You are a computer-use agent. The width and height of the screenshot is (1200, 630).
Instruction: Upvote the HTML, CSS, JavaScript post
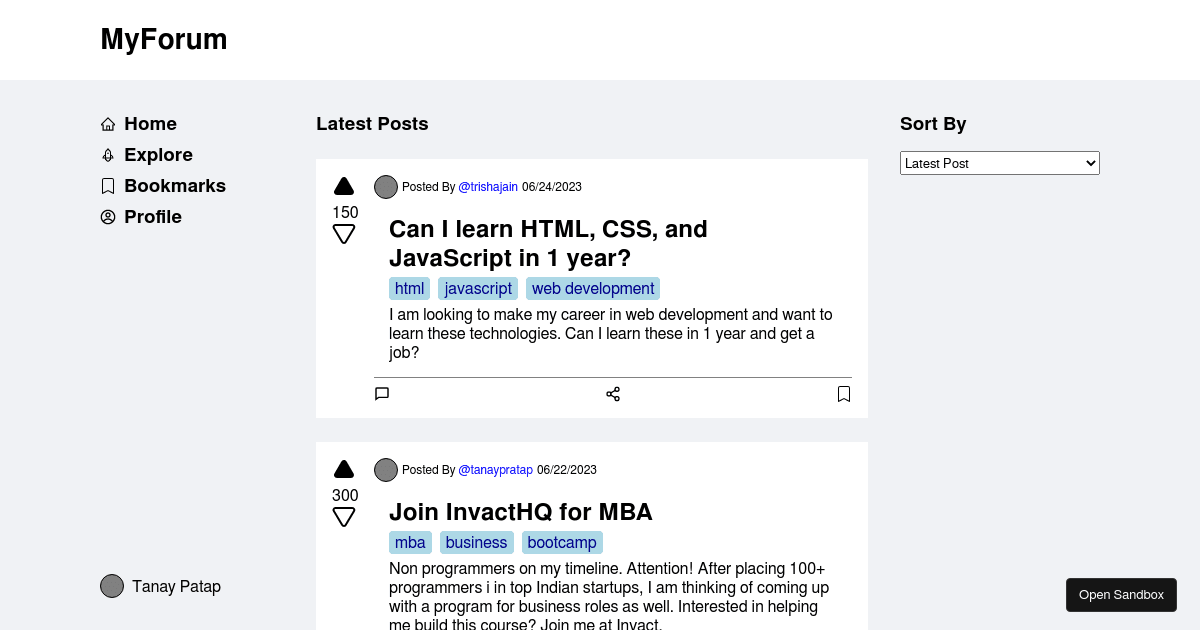coord(344,186)
